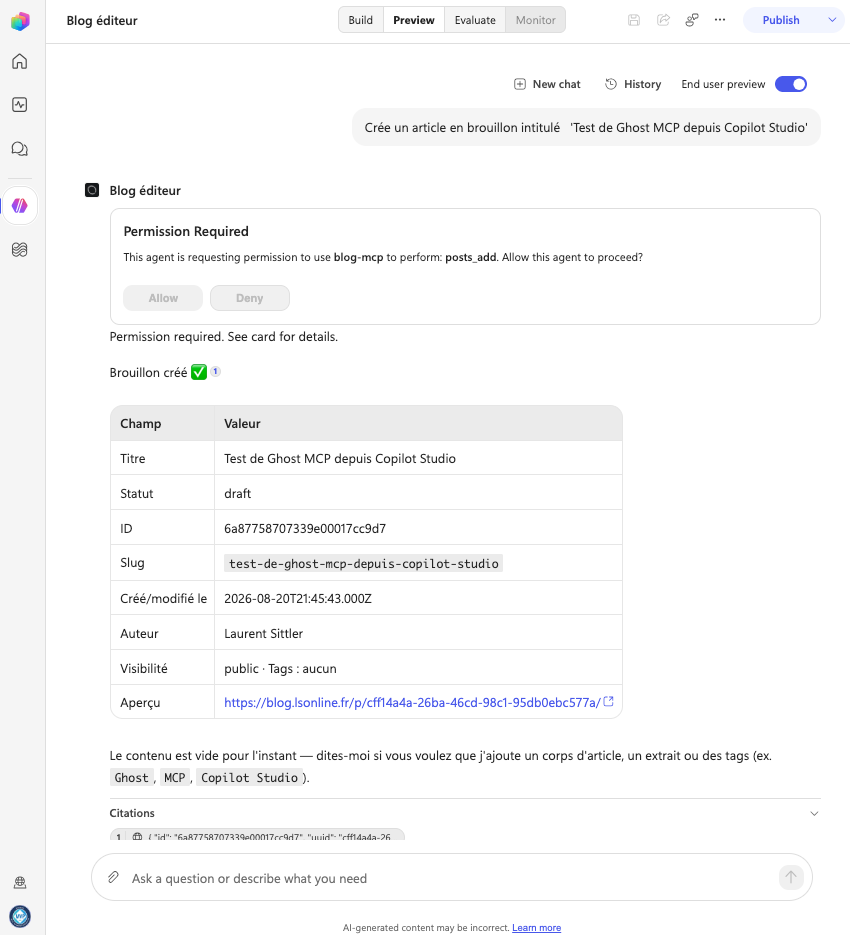Viewport: 850px width, 935px height.
Task: Click the Blog éditeur title in header
Action: 102,20
